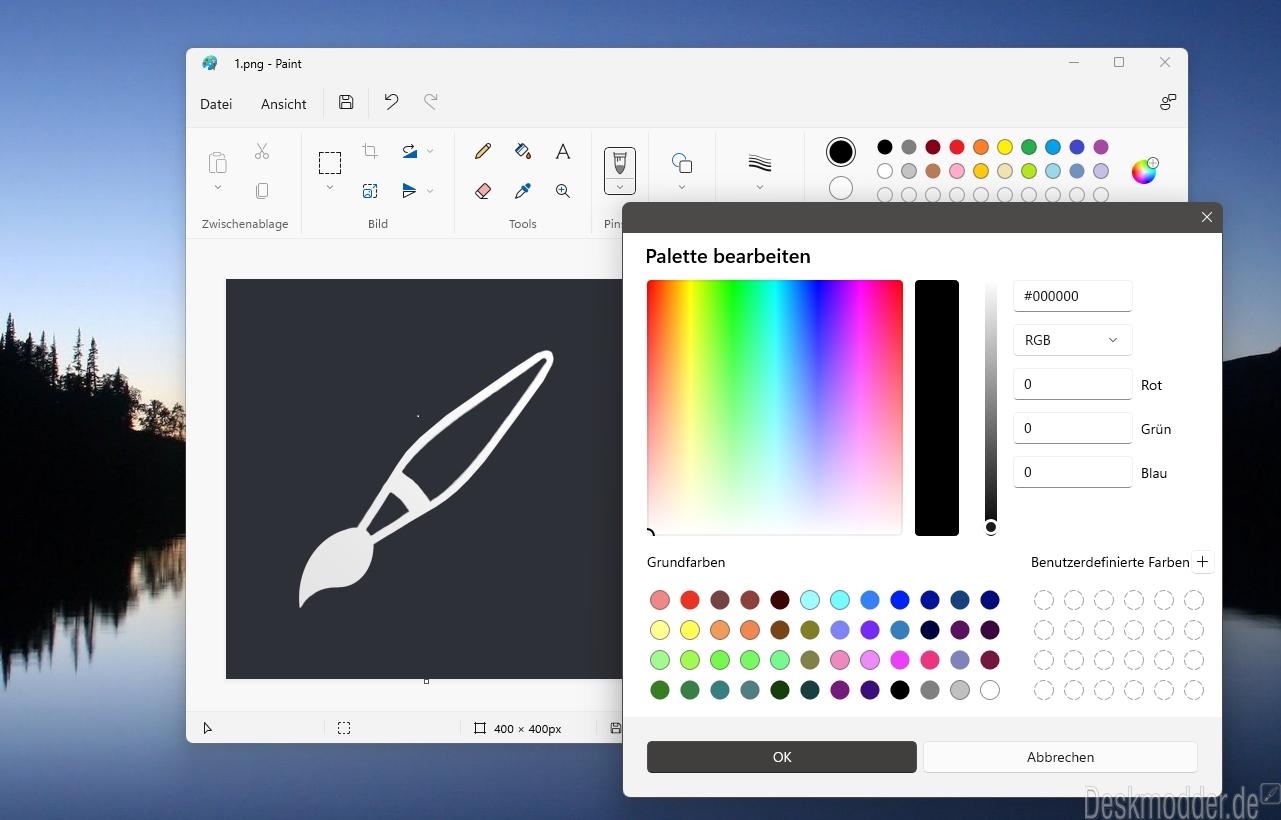The width and height of the screenshot is (1281, 820).
Task: Click the hex color code field
Action: pyautogui.click(x=1073, y=296)
